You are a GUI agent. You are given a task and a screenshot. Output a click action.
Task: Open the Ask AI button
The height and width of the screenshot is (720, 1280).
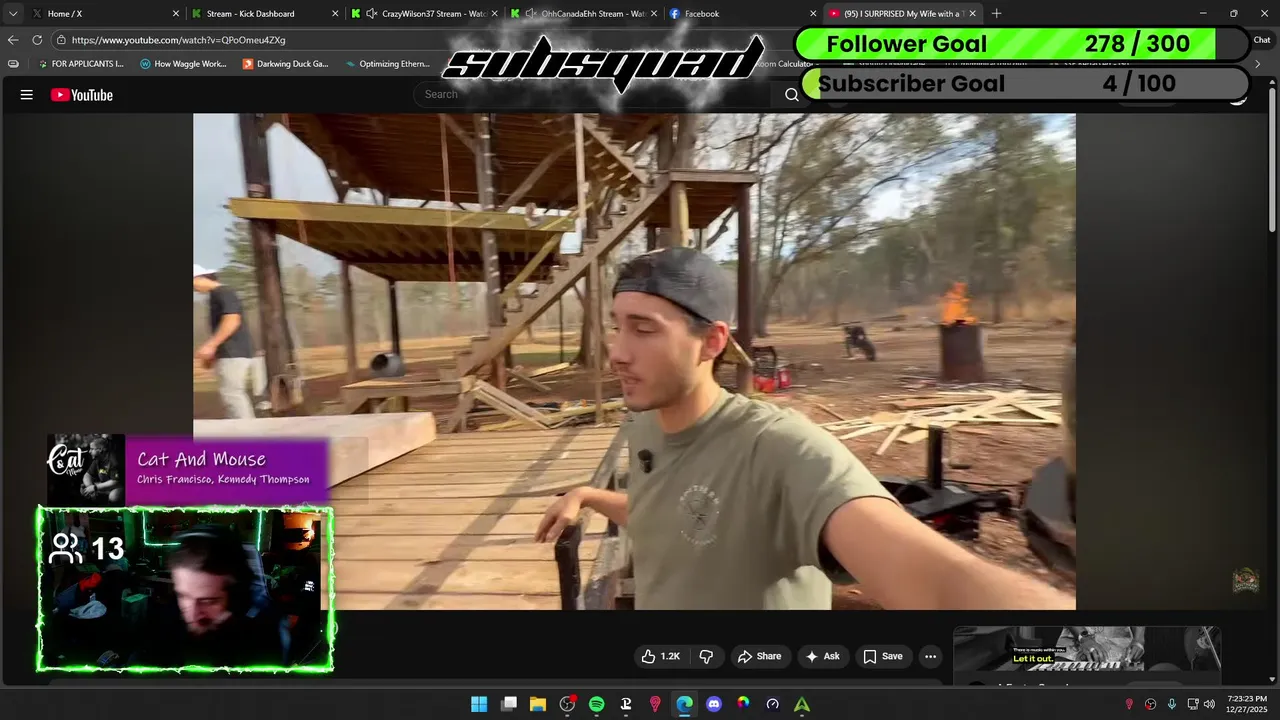coord(823,656)
